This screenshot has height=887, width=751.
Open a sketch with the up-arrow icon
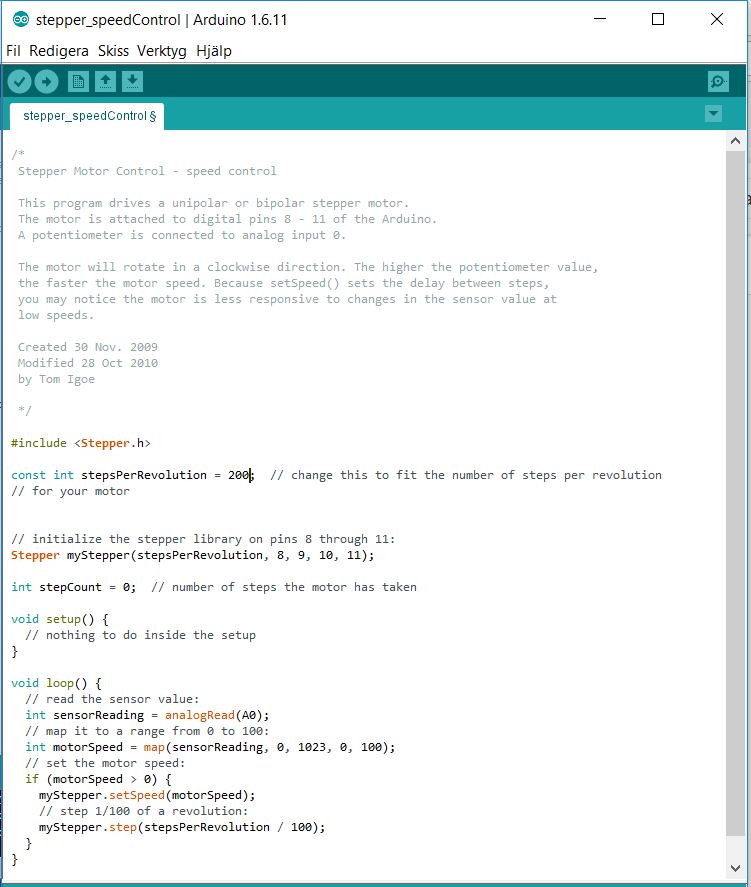pos(105,82)
